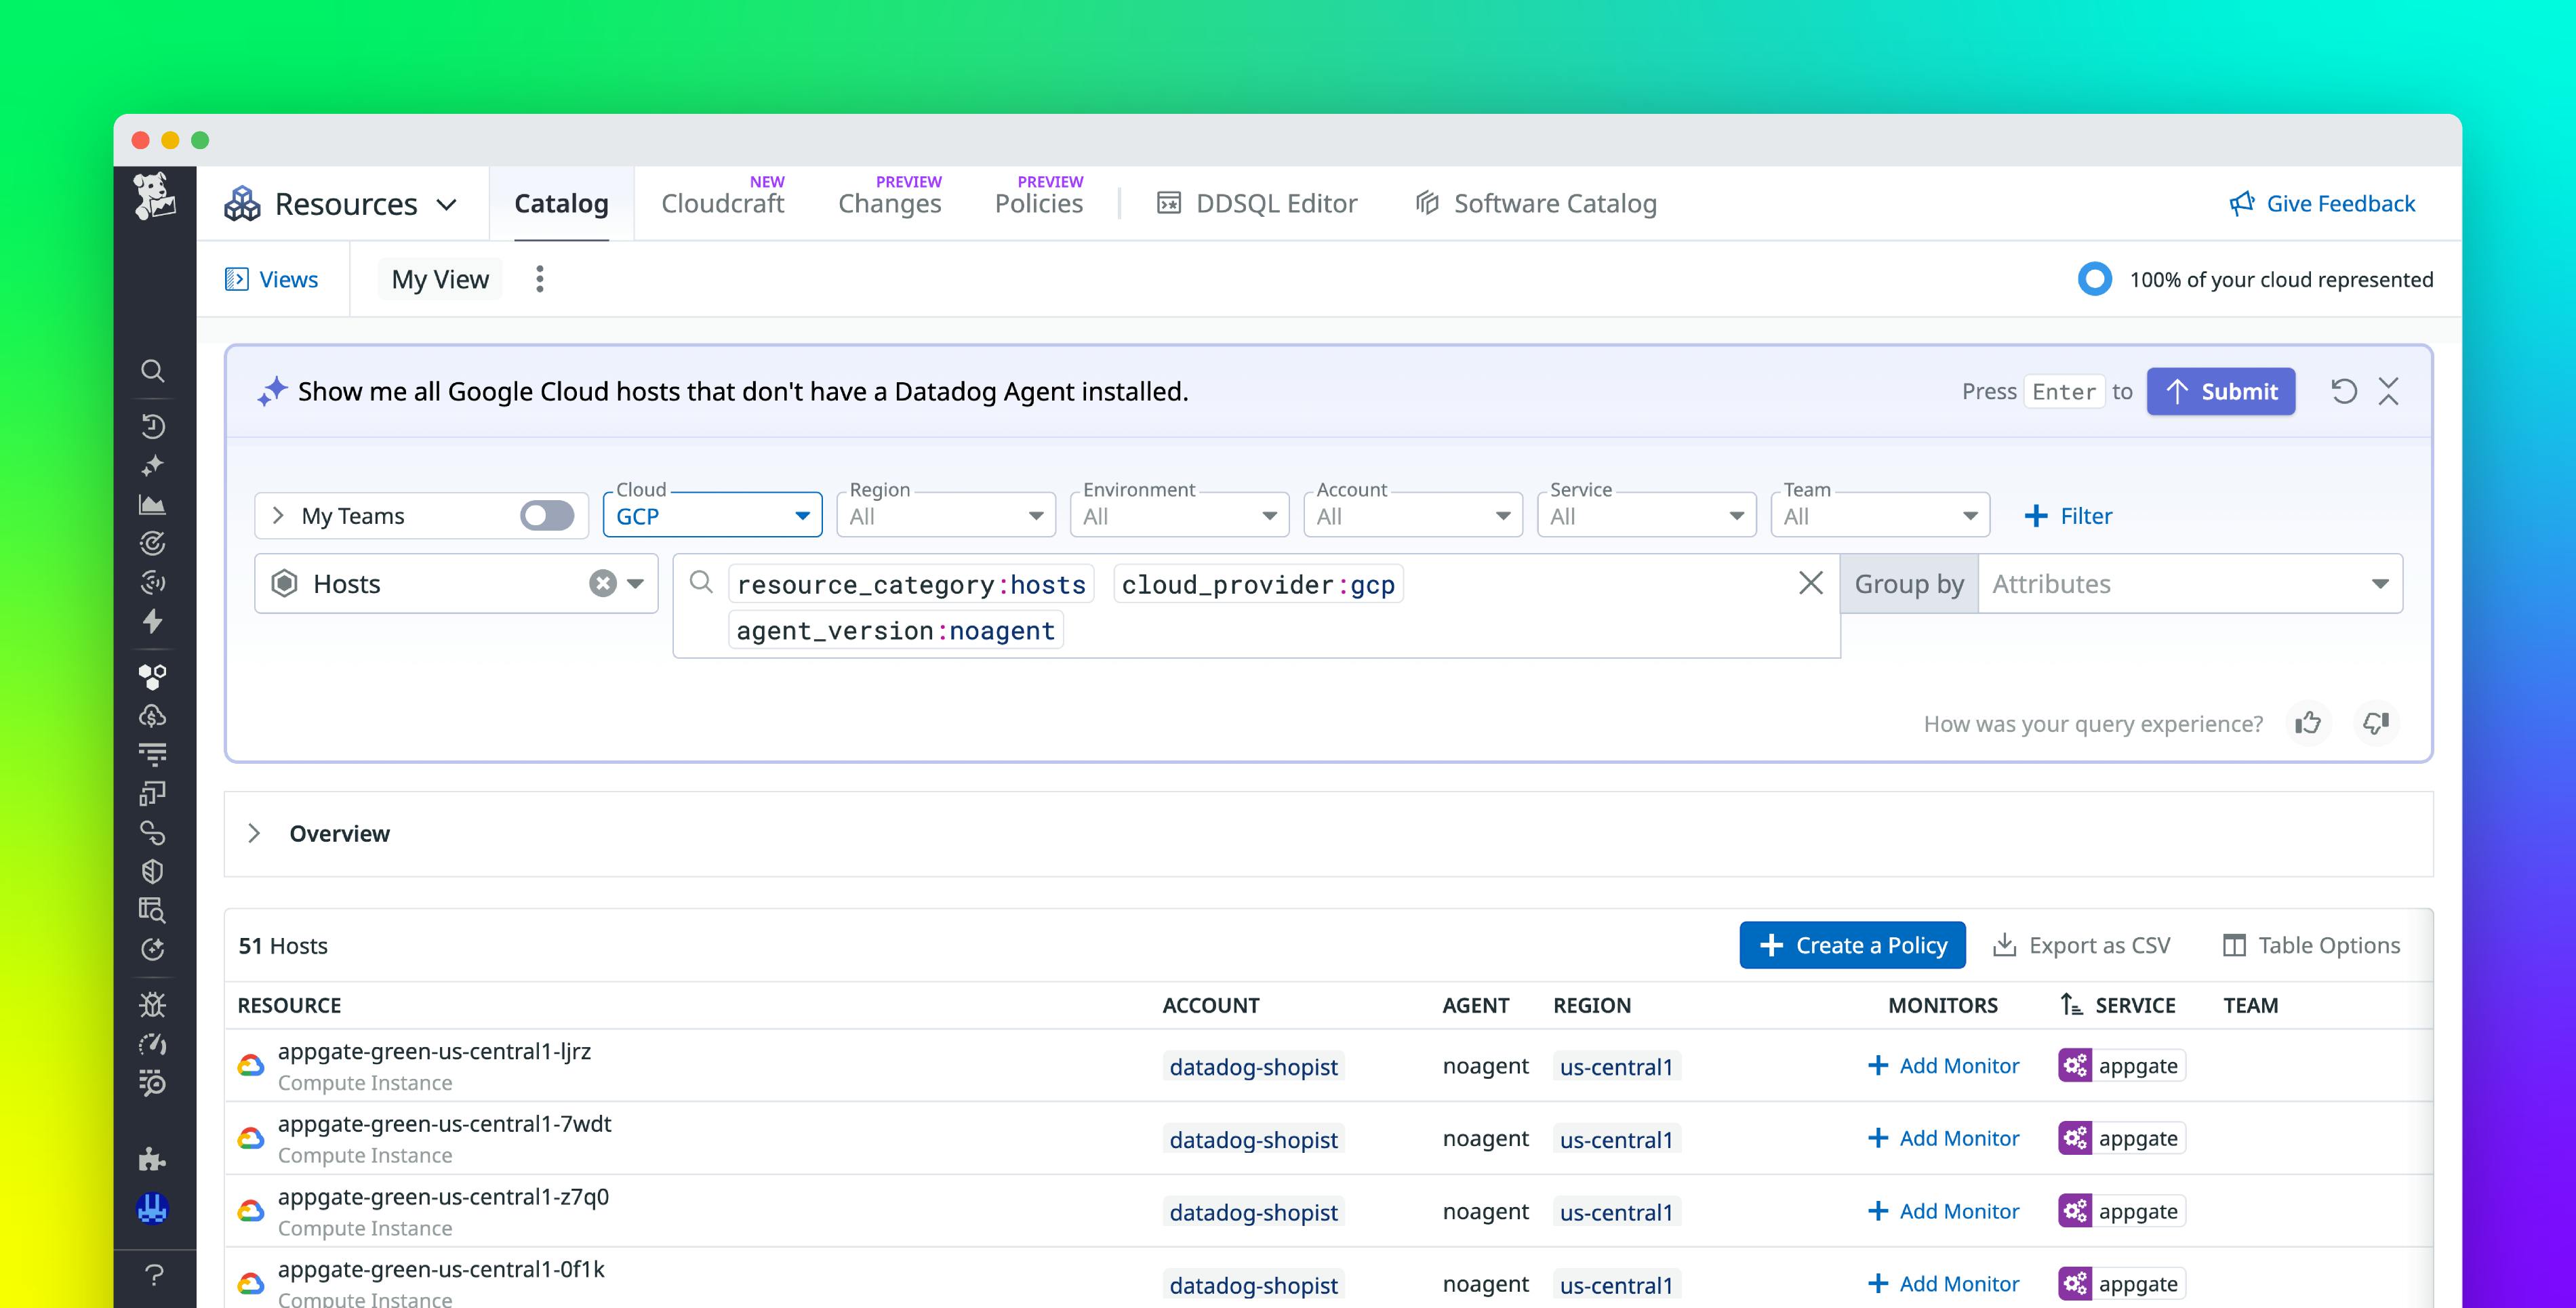
Task: Open the search magnifier in the left sidebar
Action: tap(153, 371)
